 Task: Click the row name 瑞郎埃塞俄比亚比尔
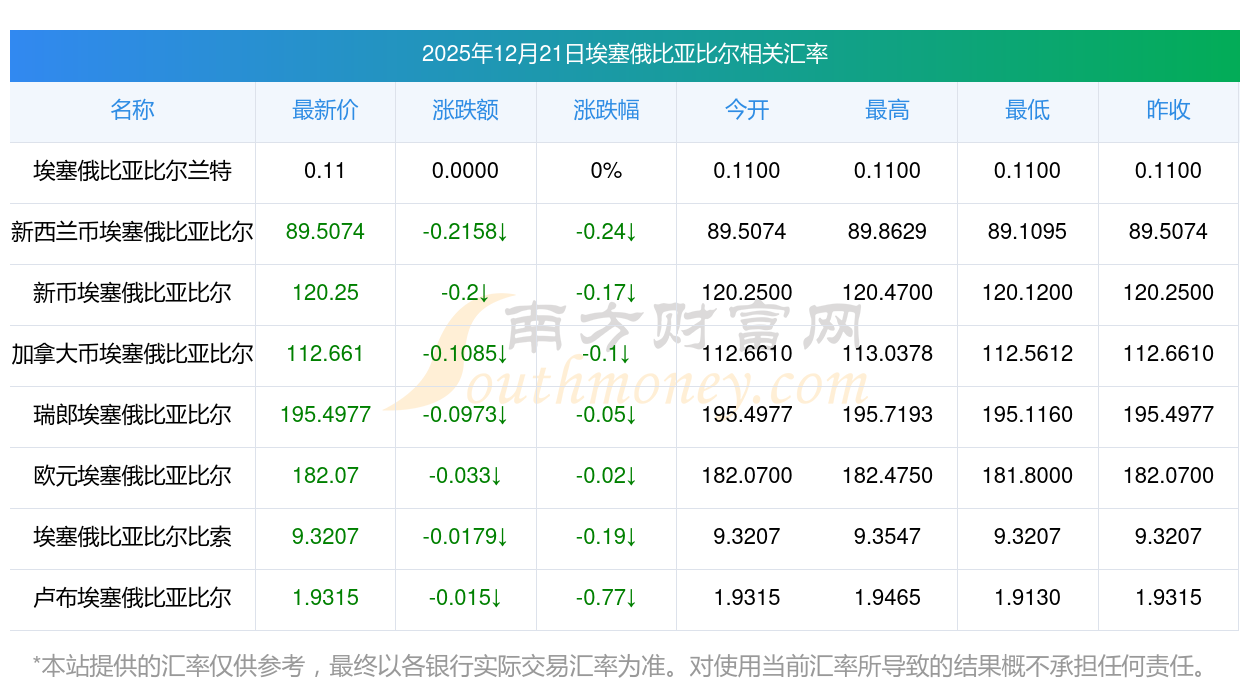tap(132, 415)
